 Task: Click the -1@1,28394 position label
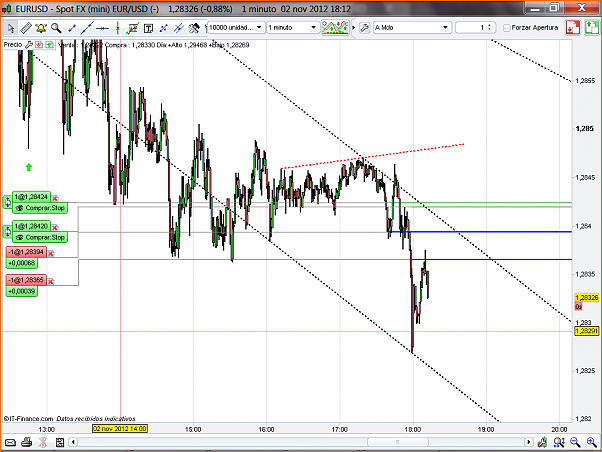[26, 252]
